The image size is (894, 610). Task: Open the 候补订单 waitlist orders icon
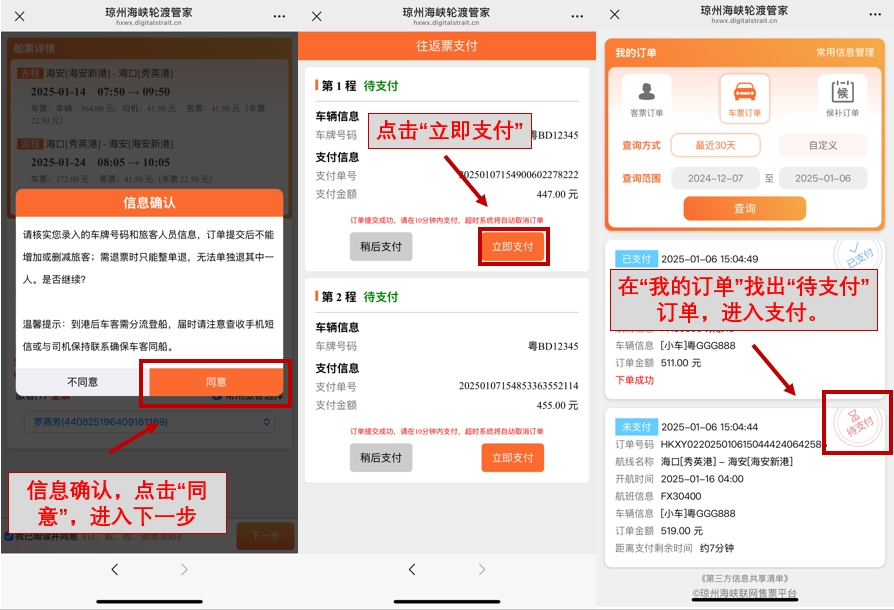click(x=841, y=98)
